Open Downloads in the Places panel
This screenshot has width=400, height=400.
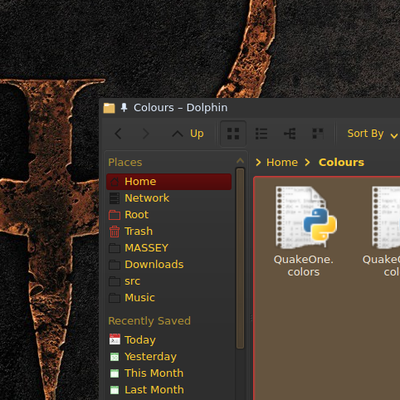[x=169, y=265]
